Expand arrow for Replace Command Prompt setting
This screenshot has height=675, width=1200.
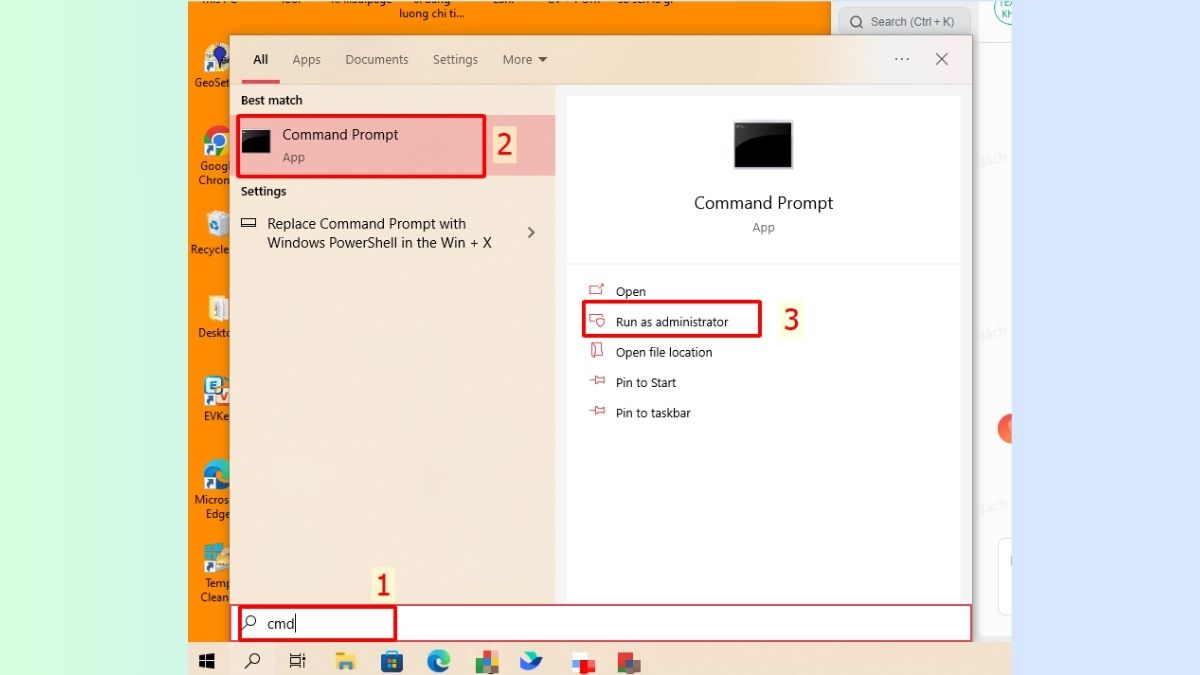point(531,233)
